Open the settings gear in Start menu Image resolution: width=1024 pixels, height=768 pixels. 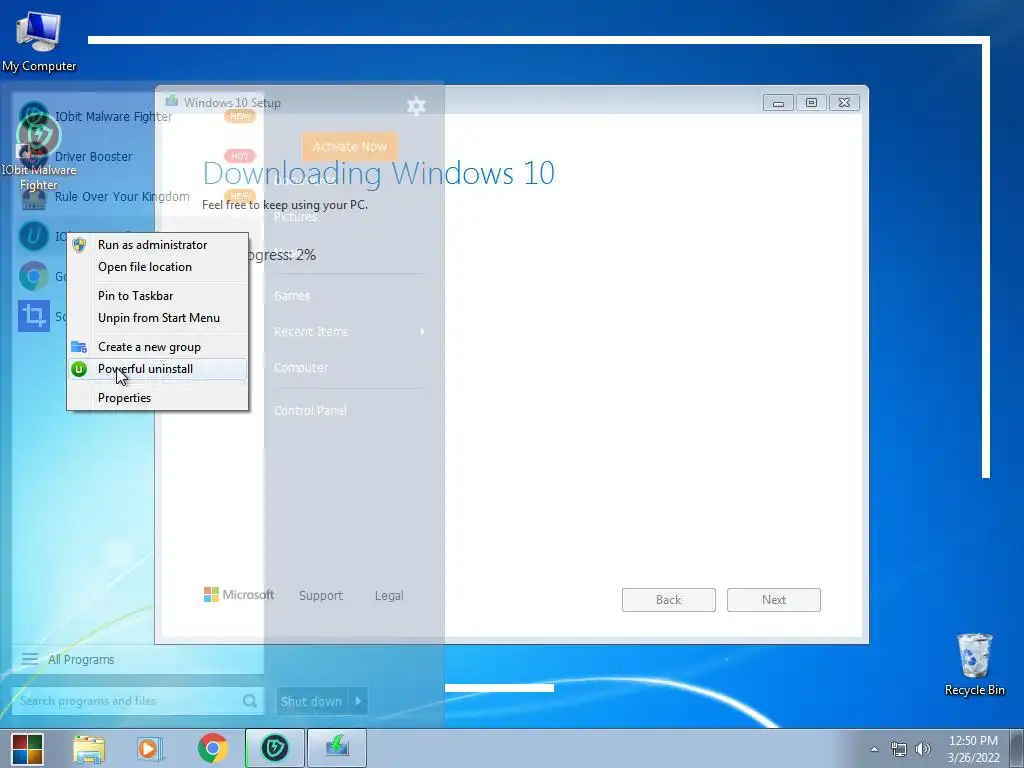[416, 106]
